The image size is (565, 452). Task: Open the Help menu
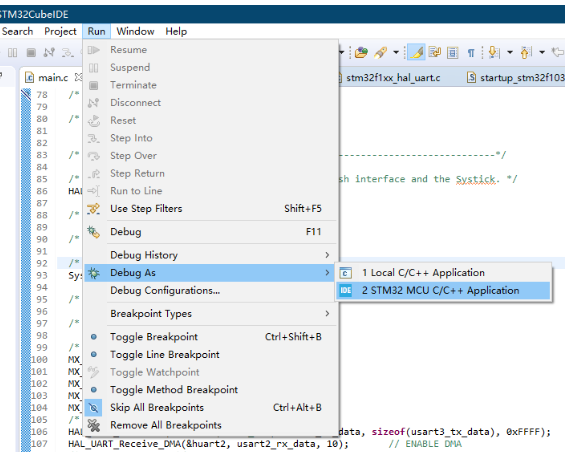tap(176, 31)
